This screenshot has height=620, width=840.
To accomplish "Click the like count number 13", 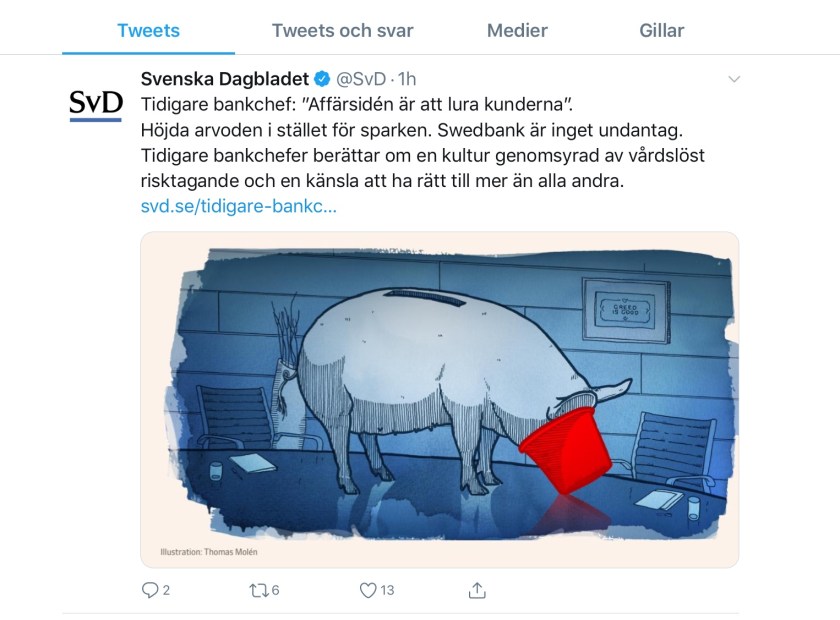I will coord(387,590).
